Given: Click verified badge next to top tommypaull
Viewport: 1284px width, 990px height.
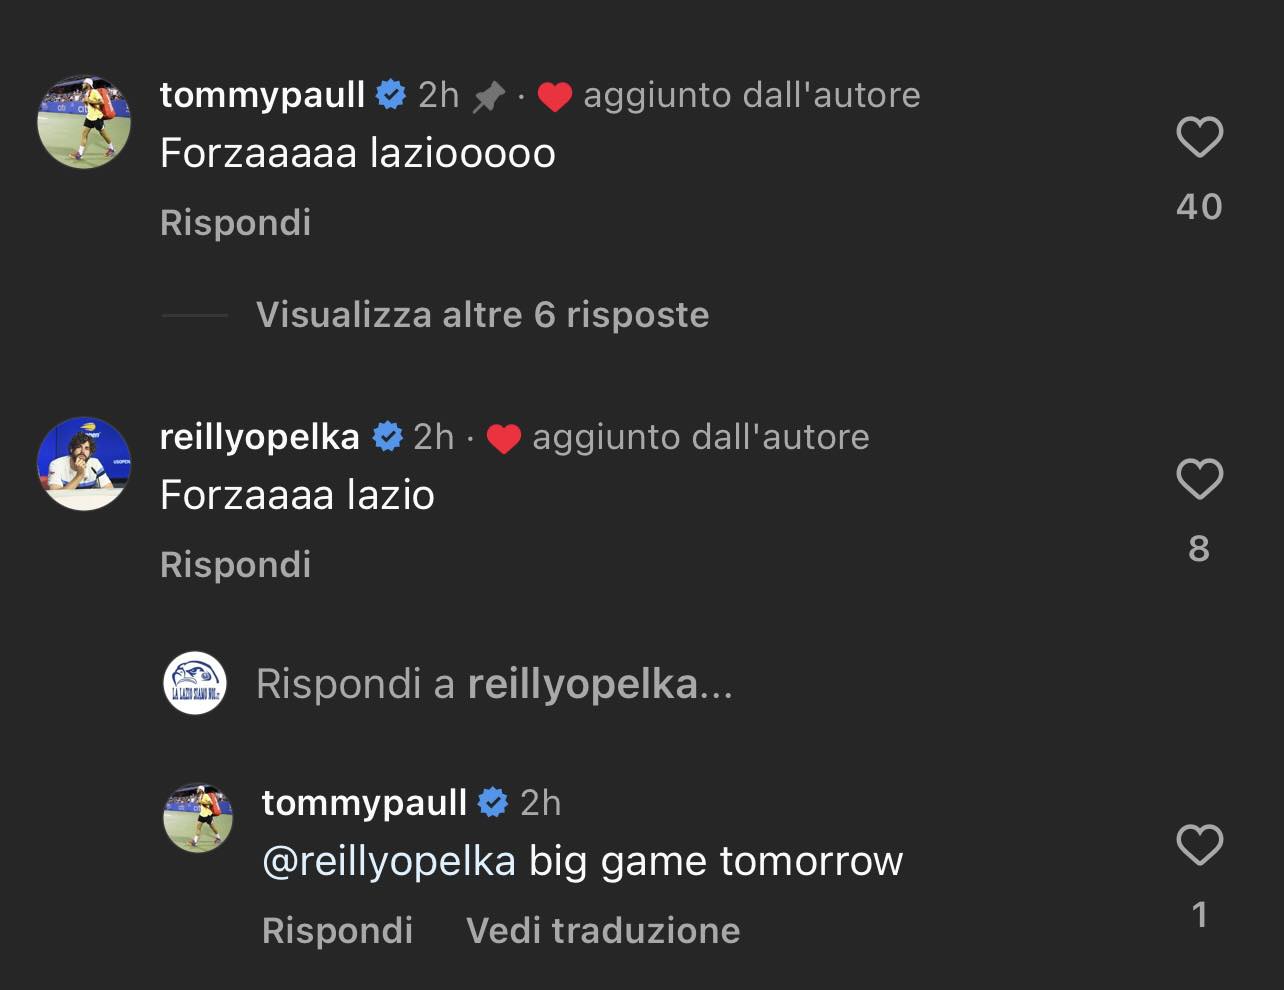Looking at the screenshot, I should 391,95.
